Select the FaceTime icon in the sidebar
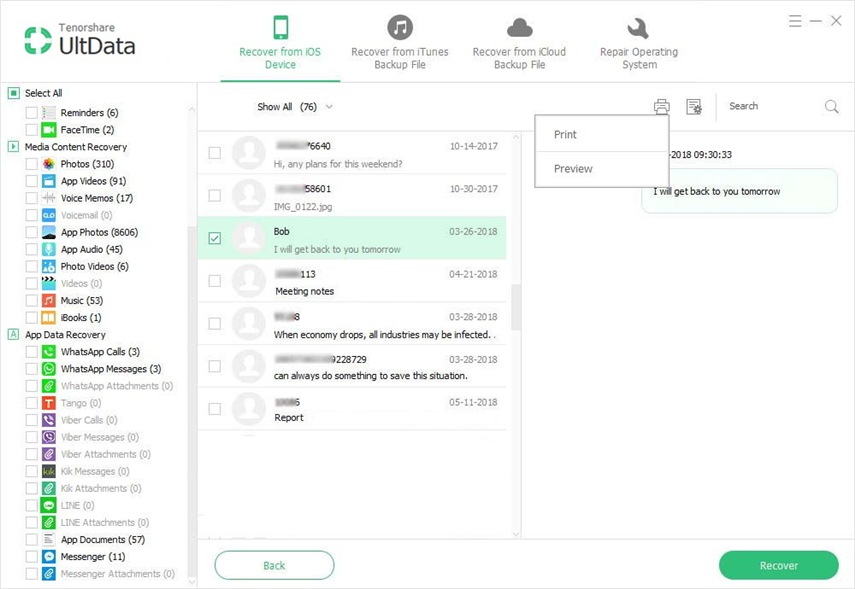The width and height of the screenshot is (855, 589). coord(48,130)
